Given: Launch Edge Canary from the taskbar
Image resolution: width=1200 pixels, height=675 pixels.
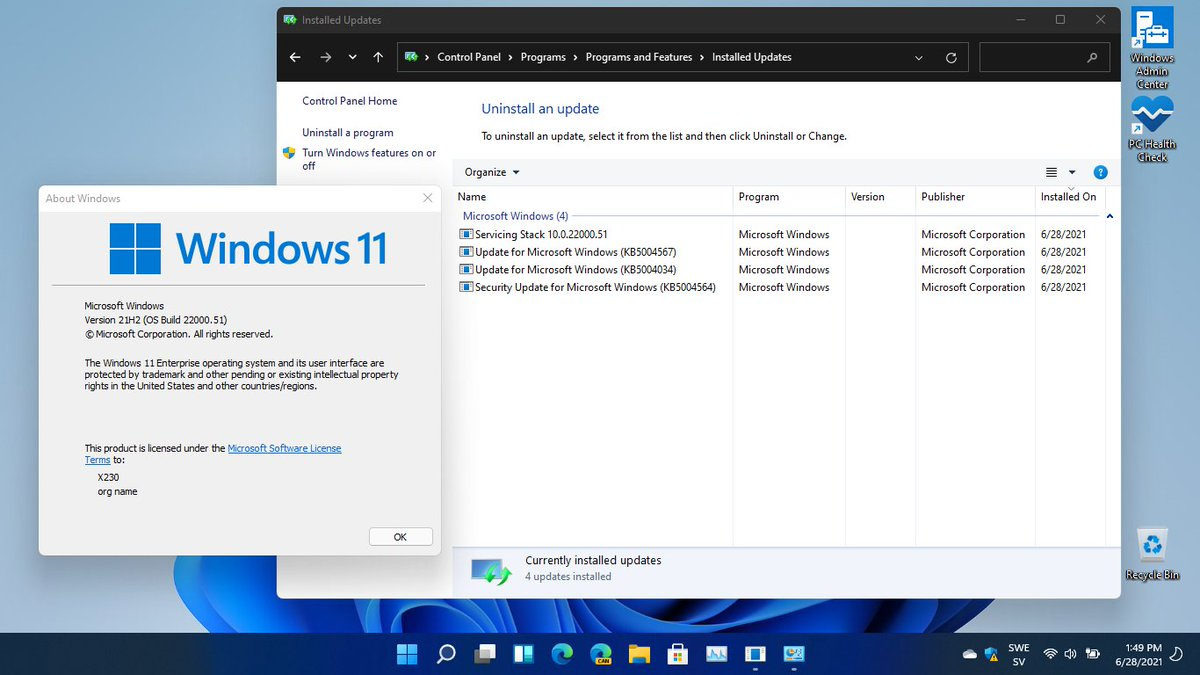Looking at the screenshot, I should pyautogui.click(x=601, y=654).
